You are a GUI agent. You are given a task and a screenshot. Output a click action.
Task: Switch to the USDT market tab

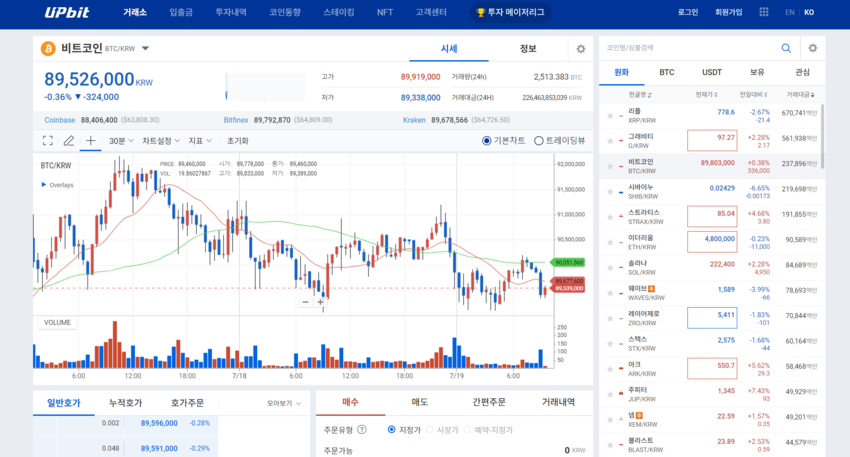(x=712, y=72)
